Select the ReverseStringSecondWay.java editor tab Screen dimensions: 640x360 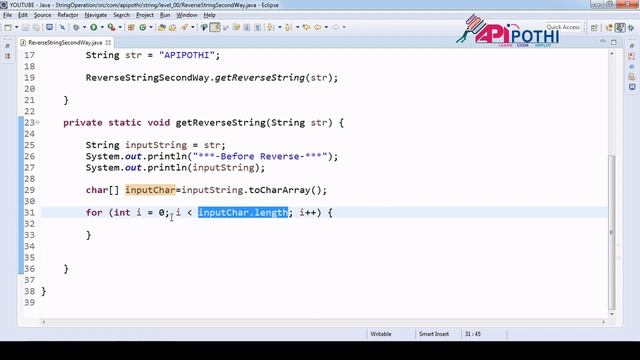pyautogui.click(x=65, y=42)
